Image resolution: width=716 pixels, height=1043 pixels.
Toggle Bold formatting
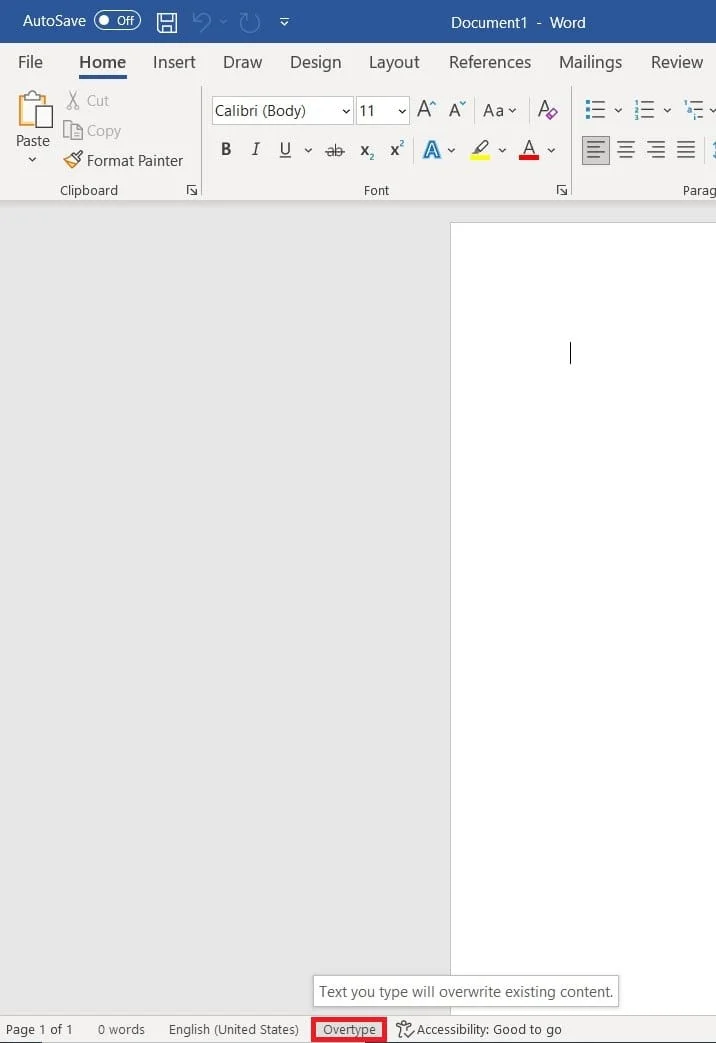tap(226, 150)
